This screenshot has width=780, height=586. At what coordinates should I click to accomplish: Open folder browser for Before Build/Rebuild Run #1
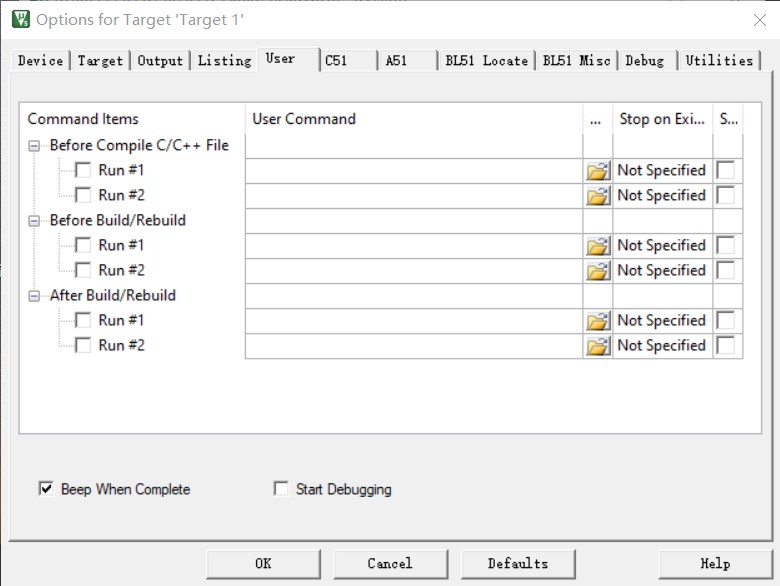pyautogui.click(x=598, y=246)
